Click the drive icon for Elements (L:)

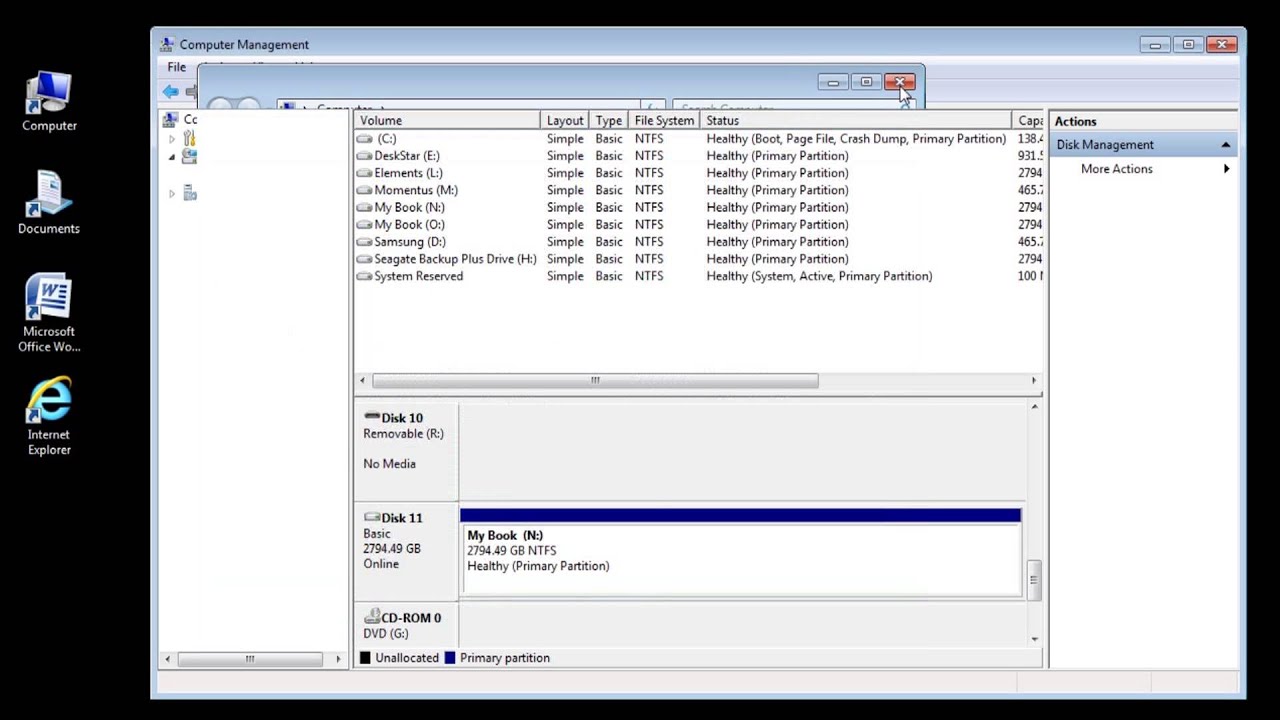coord(364,173)
